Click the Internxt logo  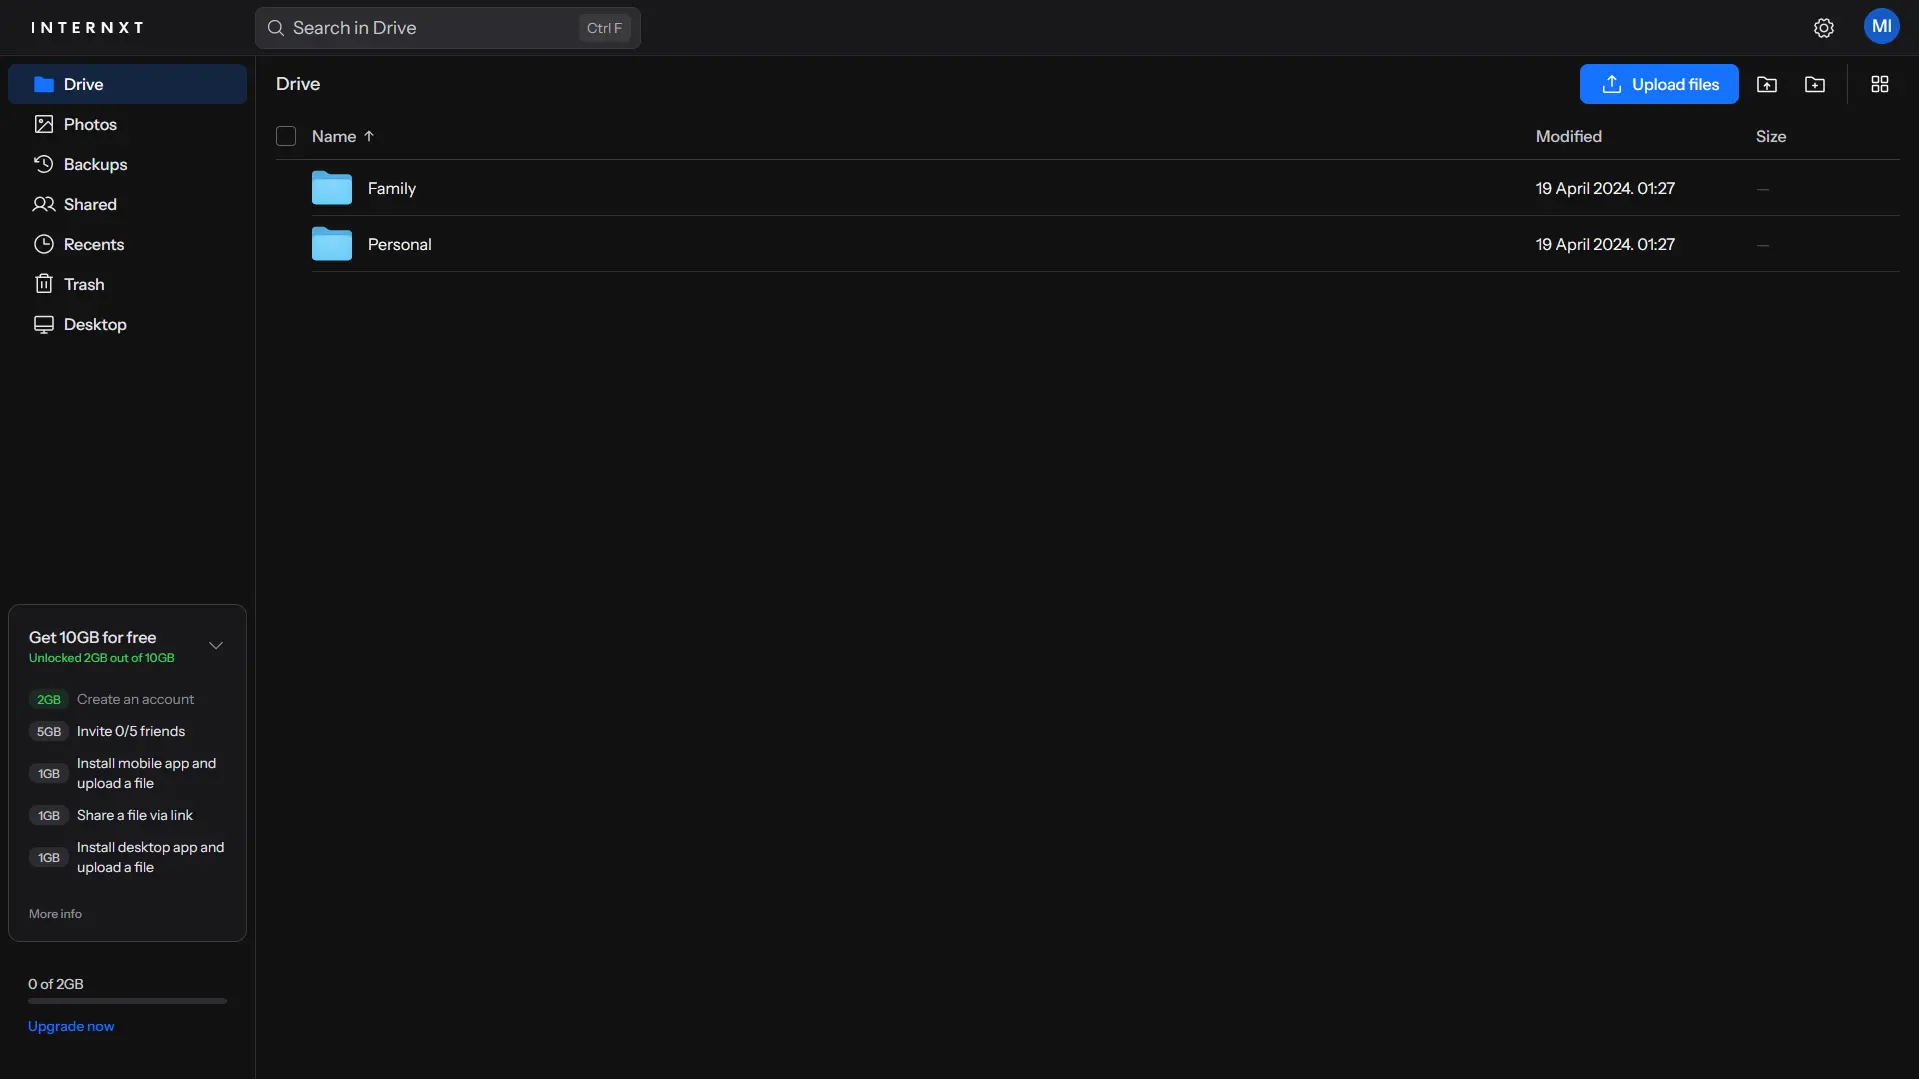point(87,28)
